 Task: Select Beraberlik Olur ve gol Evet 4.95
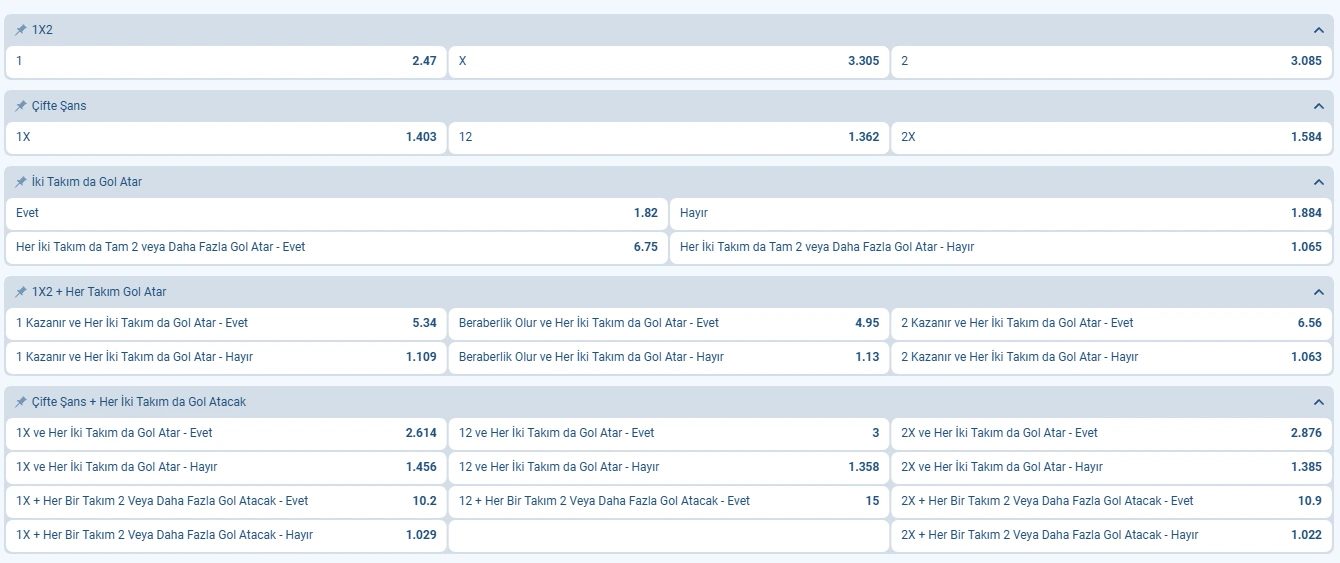pyautogui.click(x=668, y=323)
